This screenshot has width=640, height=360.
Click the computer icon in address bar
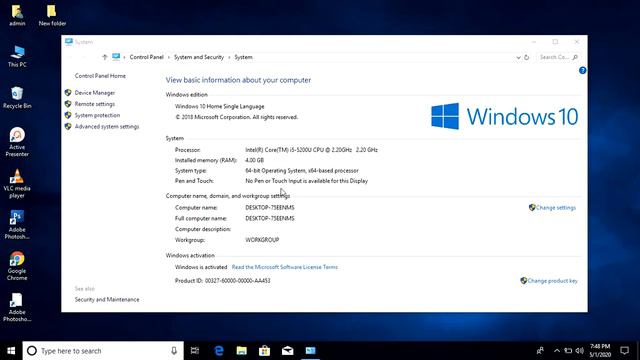point(116,57)
